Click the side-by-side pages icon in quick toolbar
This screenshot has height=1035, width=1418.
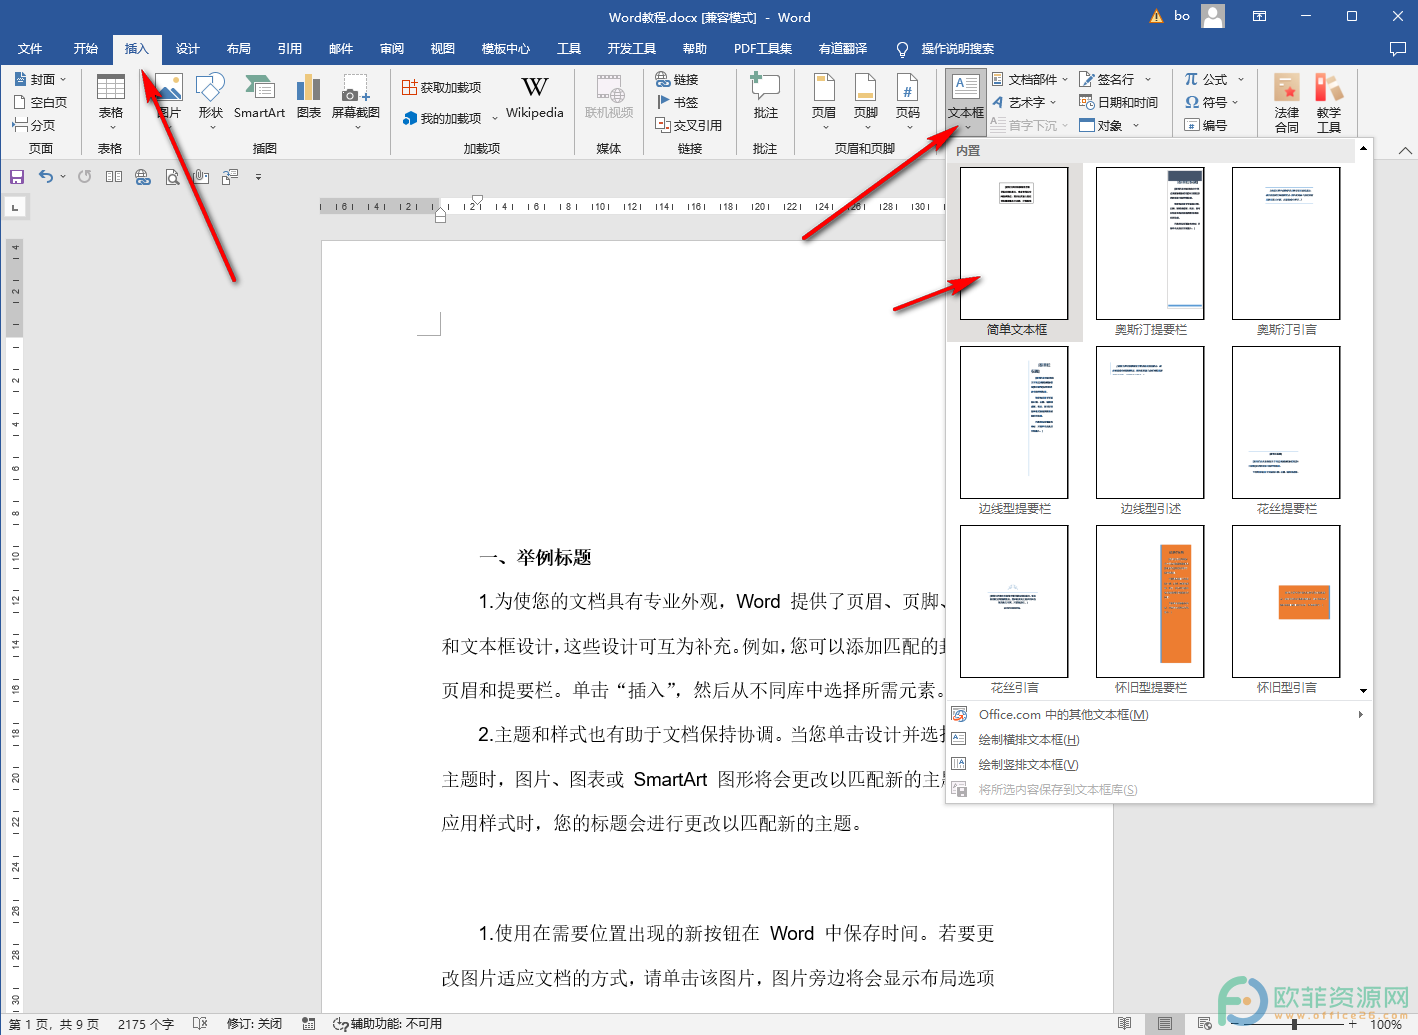pyautogui.click(x=114, y=177)
